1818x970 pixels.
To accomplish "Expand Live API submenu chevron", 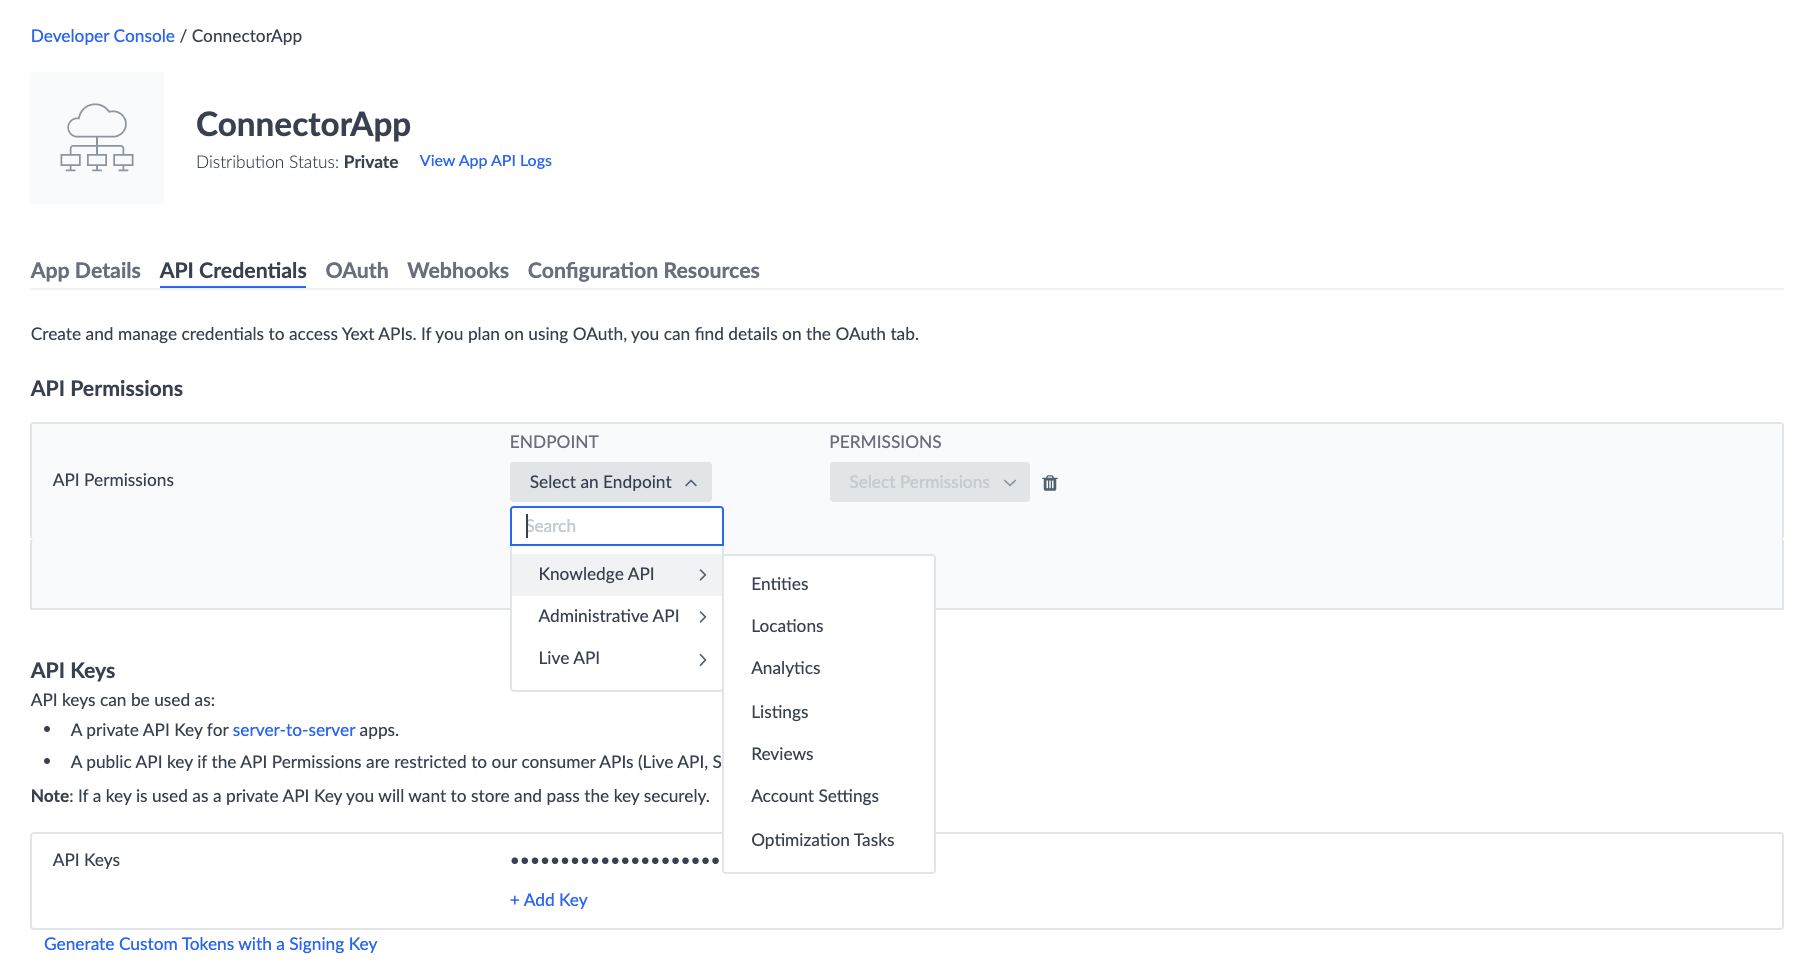I will (x=703, y=659).
